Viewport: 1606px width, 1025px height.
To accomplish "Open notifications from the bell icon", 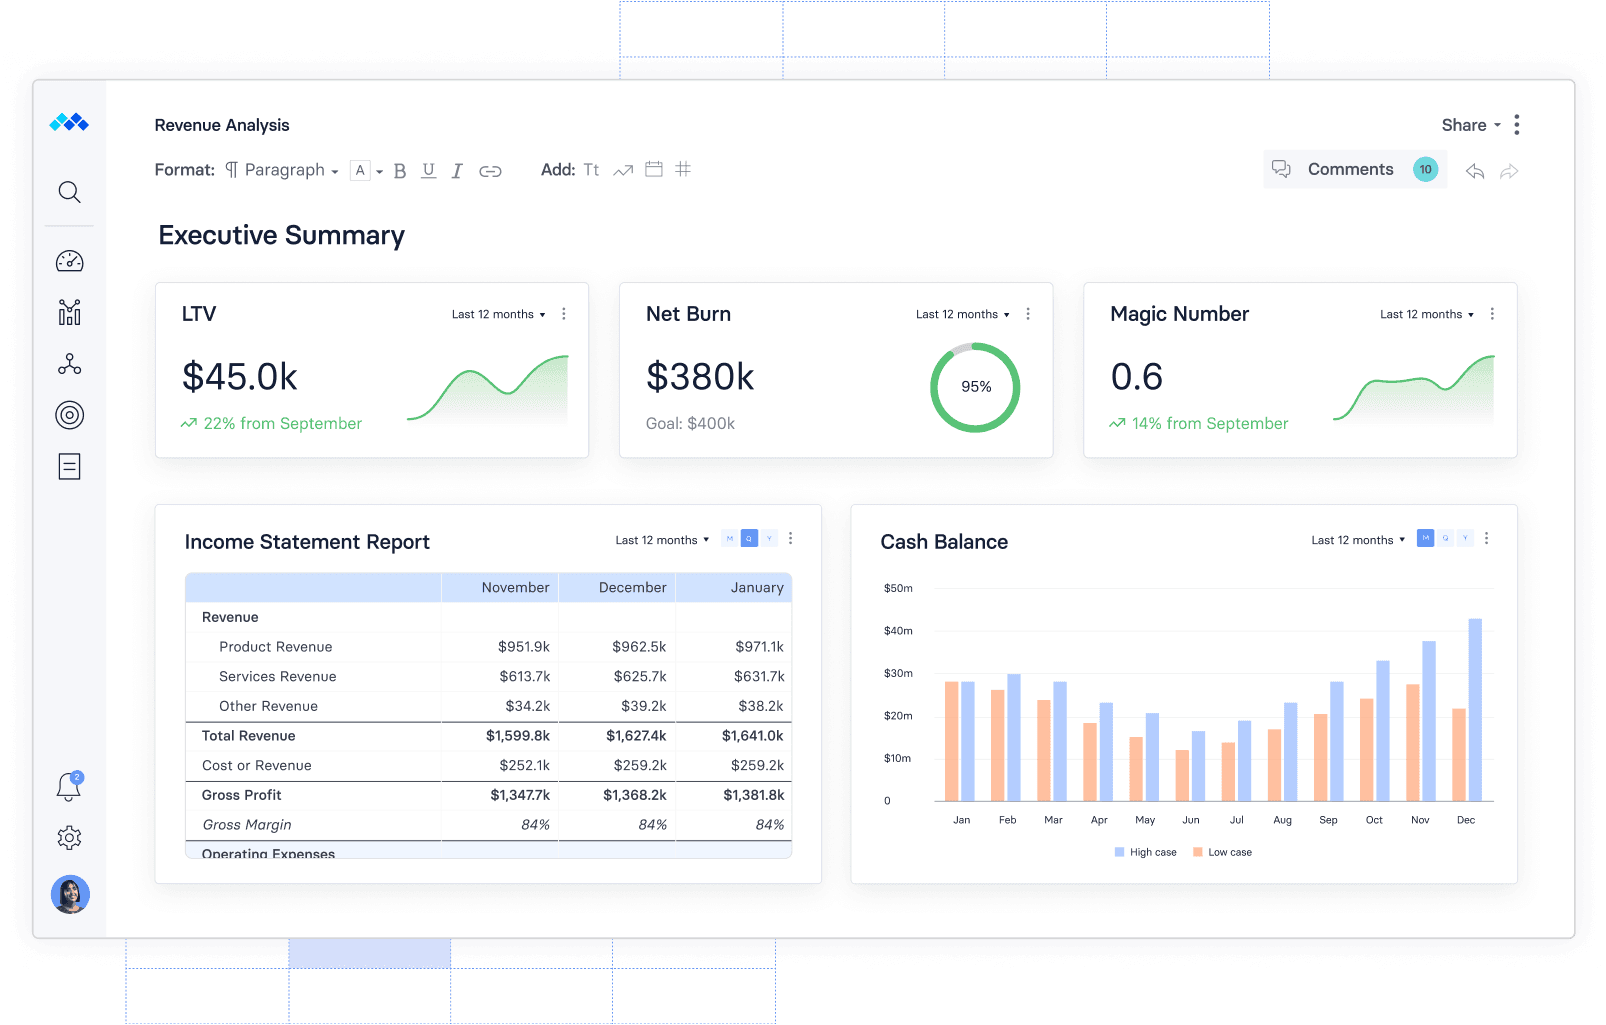I will (x=69, y=787).
